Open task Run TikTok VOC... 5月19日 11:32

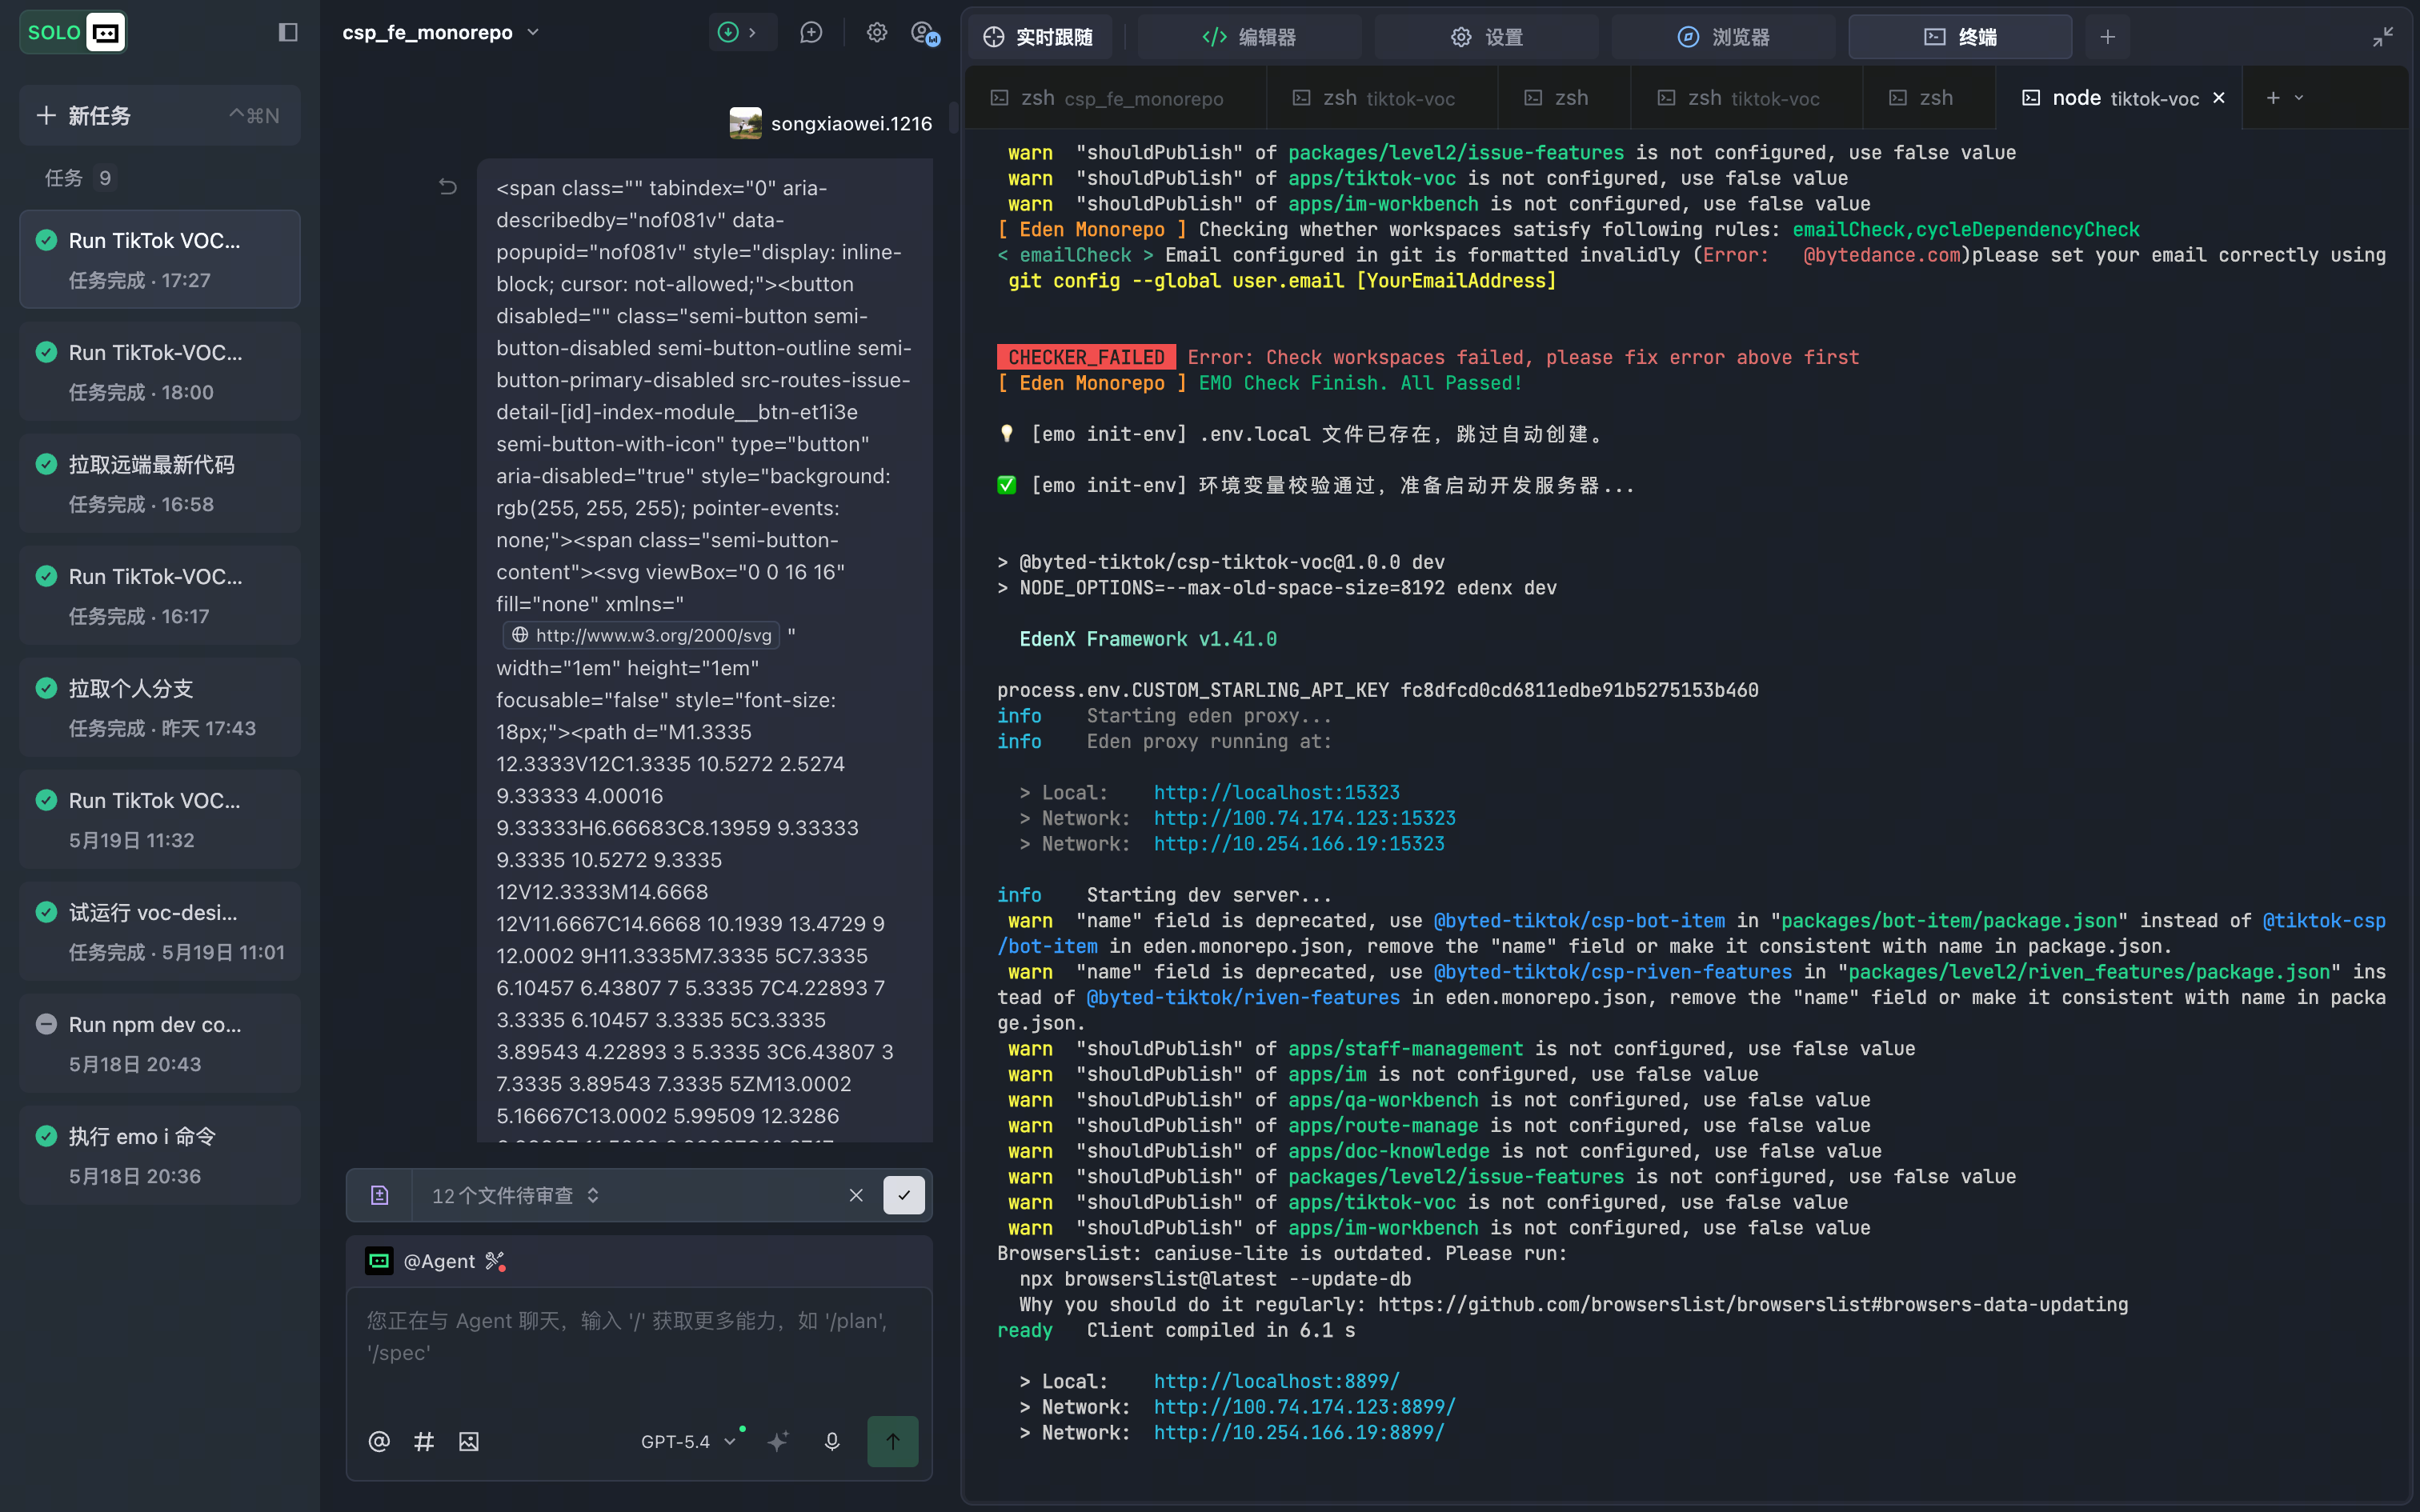pyautogui.click(x=160, y=819)
